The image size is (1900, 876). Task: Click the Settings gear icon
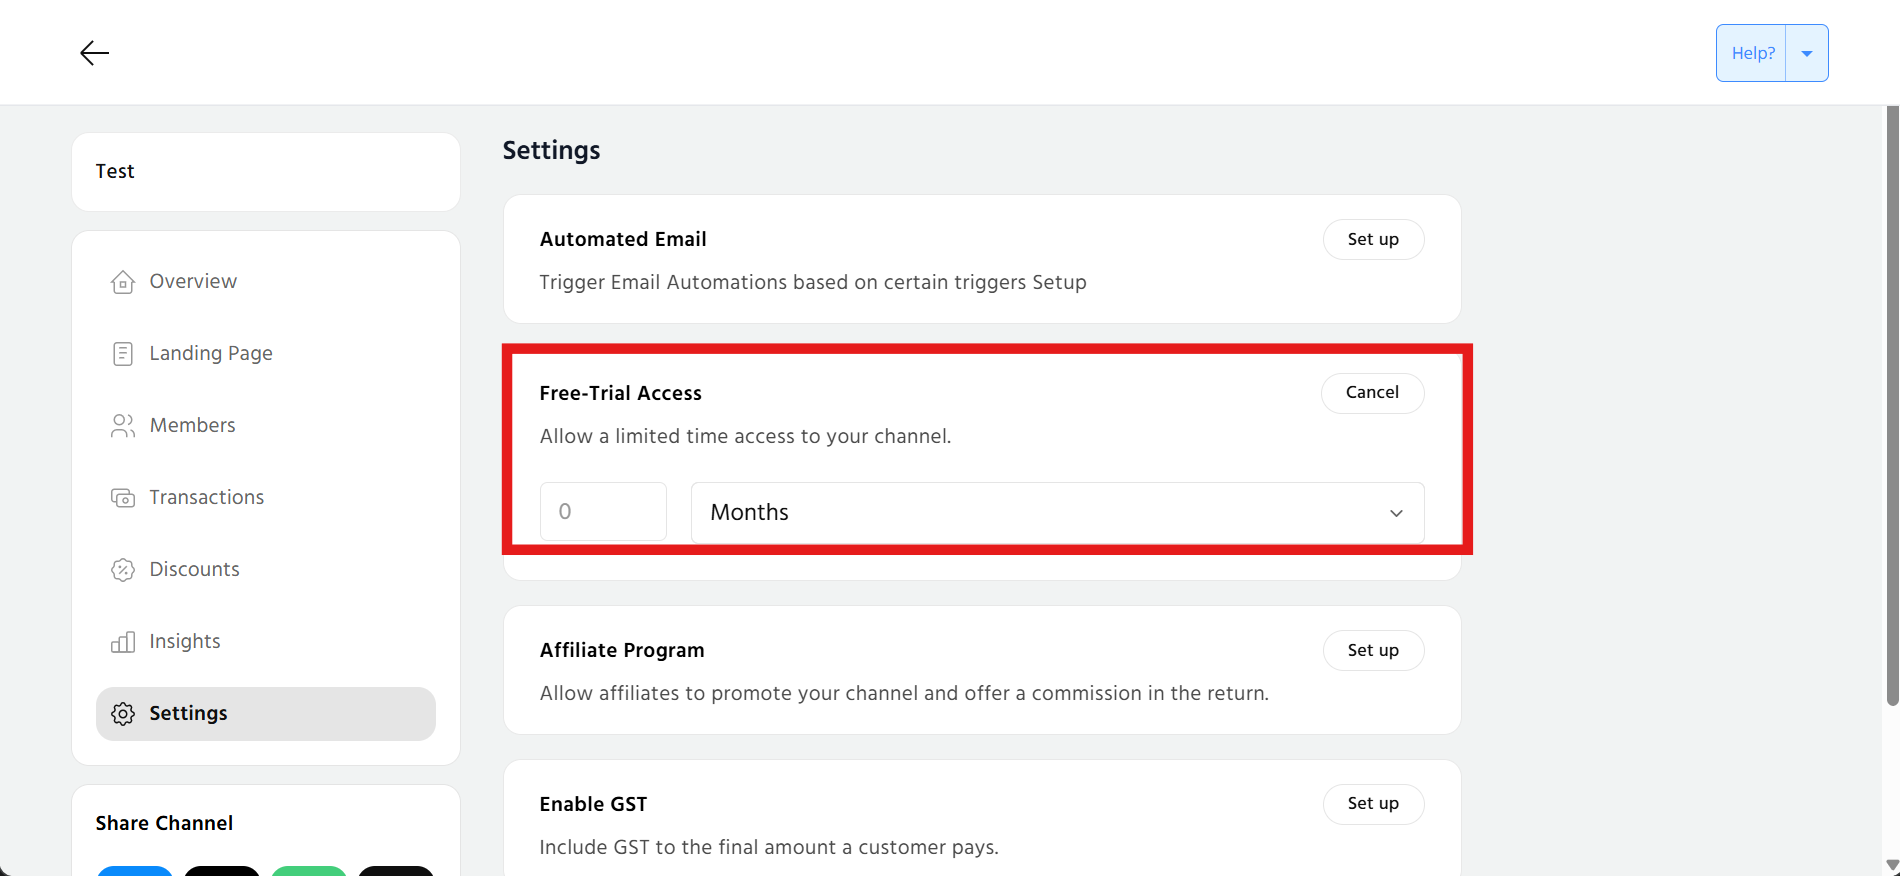[122, 714]
